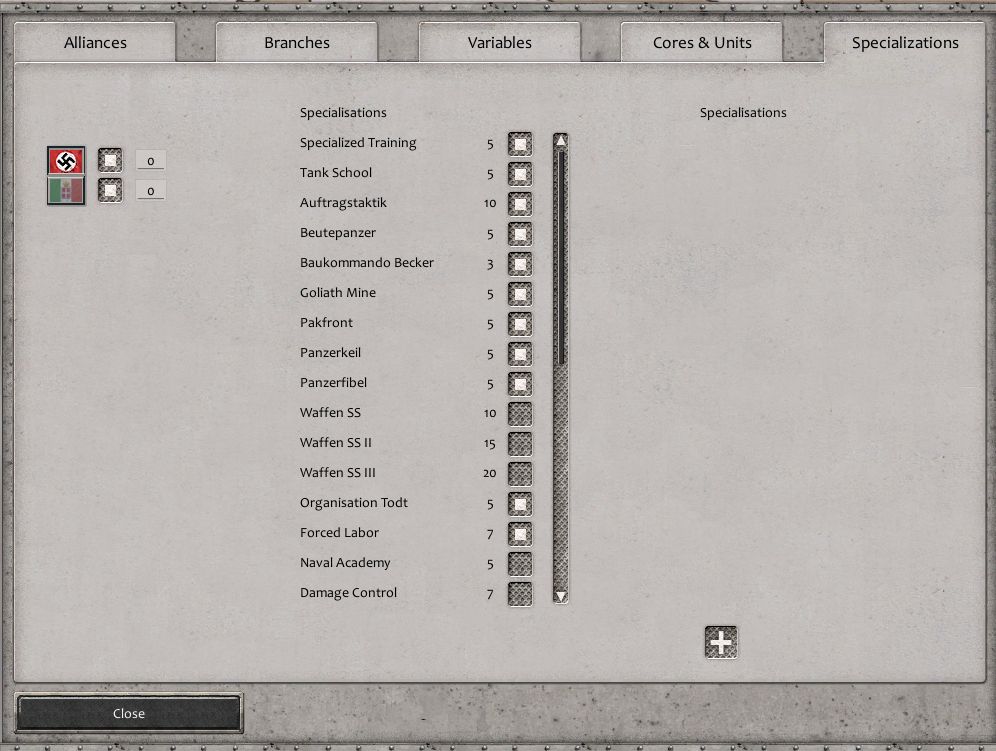Toggle the Goliath Mine checkbox
Screen dimensions: 996x751
(x=520, y=294)
